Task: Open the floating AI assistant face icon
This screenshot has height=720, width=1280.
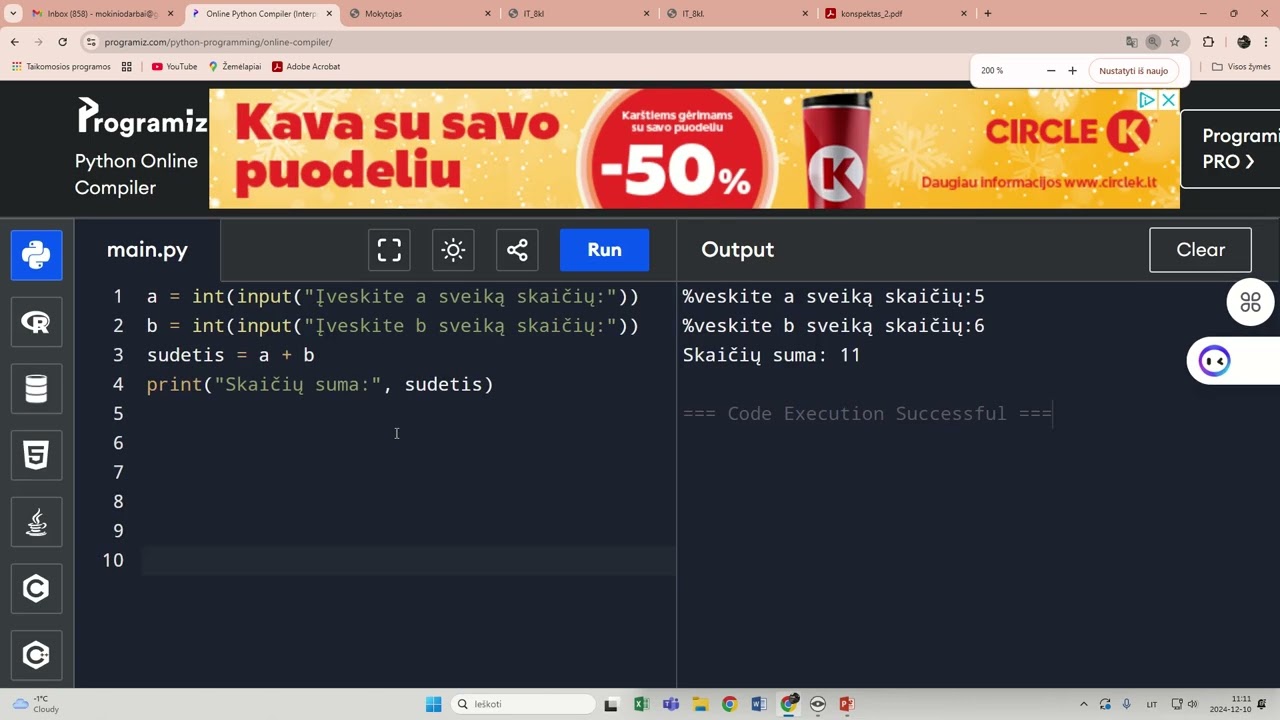Action: click(1214, 361)
